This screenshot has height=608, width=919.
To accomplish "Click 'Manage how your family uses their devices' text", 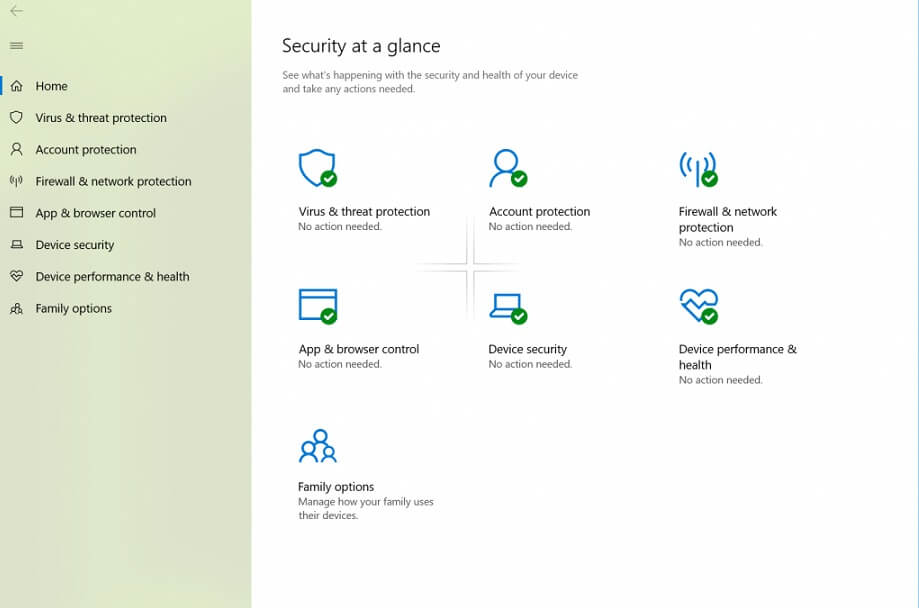I will point(366,508).
